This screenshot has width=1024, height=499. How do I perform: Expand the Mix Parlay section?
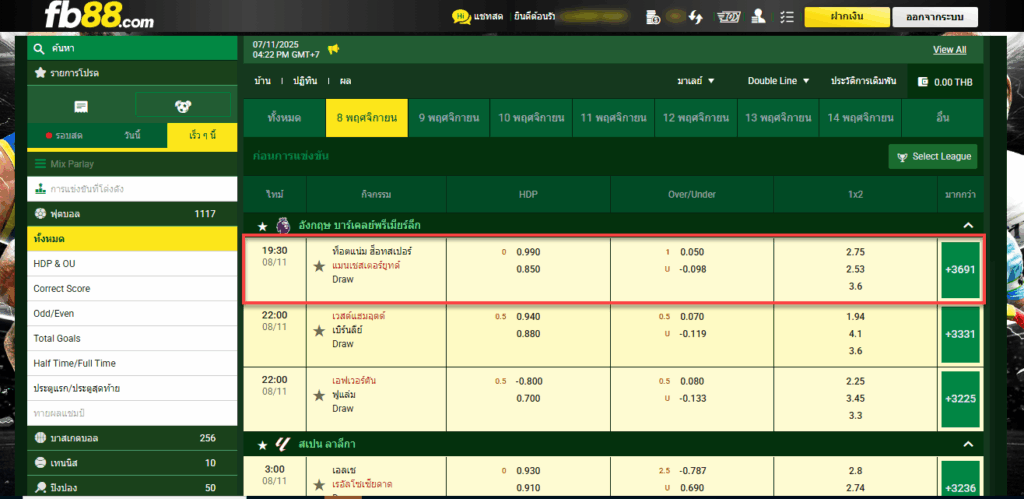pyautogui.click(x=132, y=164)
